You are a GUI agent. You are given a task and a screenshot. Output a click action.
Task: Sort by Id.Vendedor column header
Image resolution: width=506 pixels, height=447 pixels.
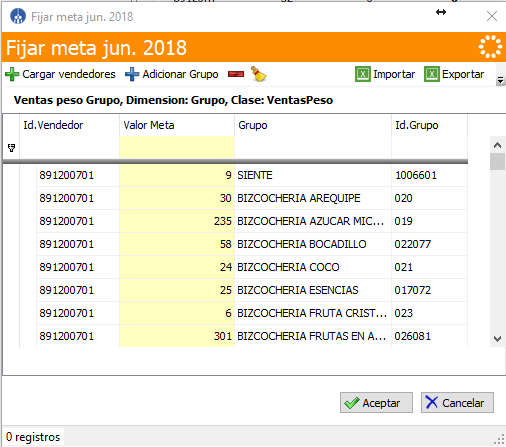(x=69, y=125)
